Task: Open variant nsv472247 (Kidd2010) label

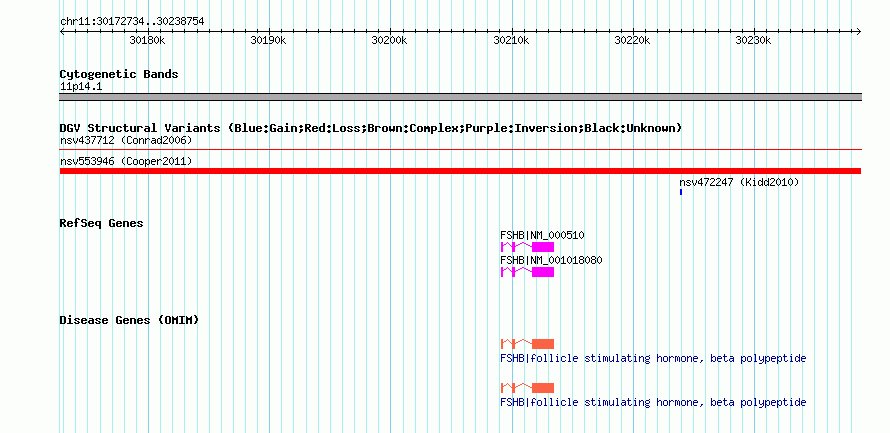Action: [x=739, y=182]
